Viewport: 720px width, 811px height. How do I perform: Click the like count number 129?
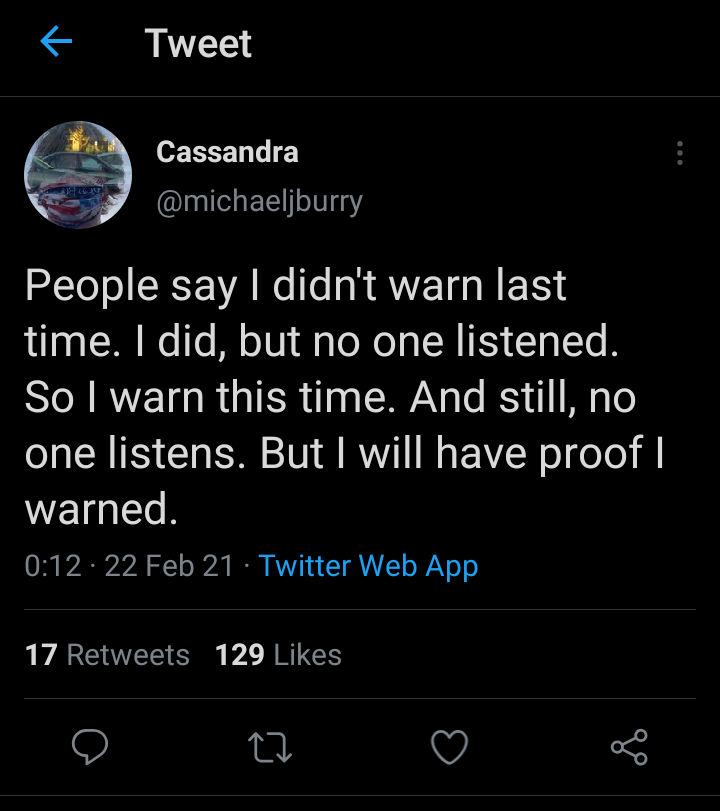[240, 655]
